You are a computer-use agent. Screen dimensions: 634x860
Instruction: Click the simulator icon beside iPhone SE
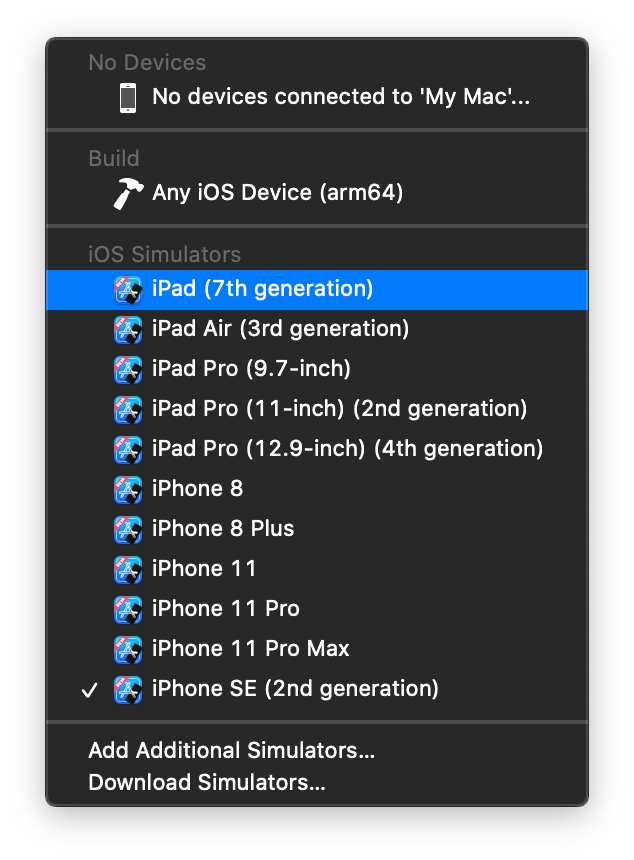[127, 689]
